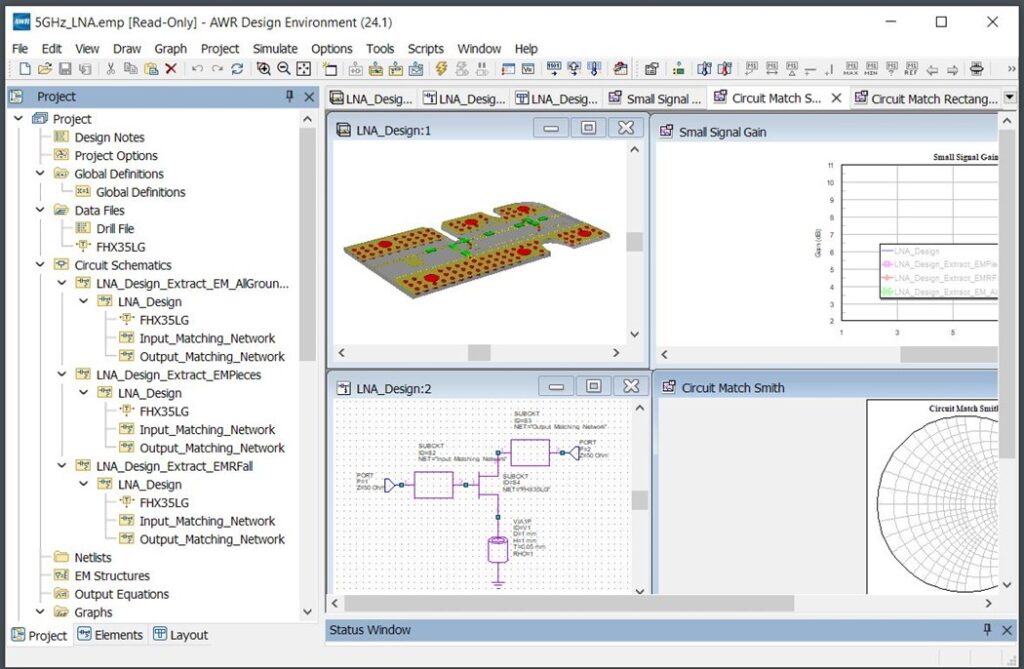Switch to the Circuit Match Rectang... tab
Screen dimensions: 1024x669
[926, 99]
